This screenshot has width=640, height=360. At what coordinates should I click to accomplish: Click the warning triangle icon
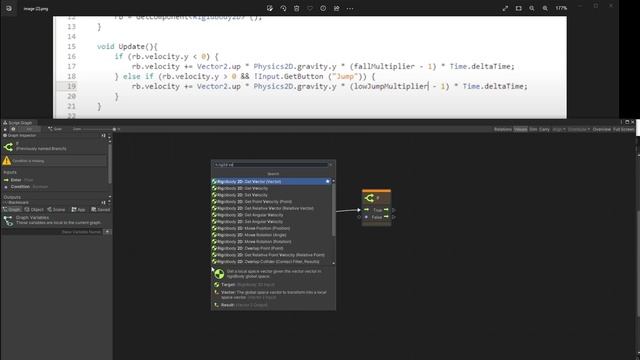coord(7,161)
